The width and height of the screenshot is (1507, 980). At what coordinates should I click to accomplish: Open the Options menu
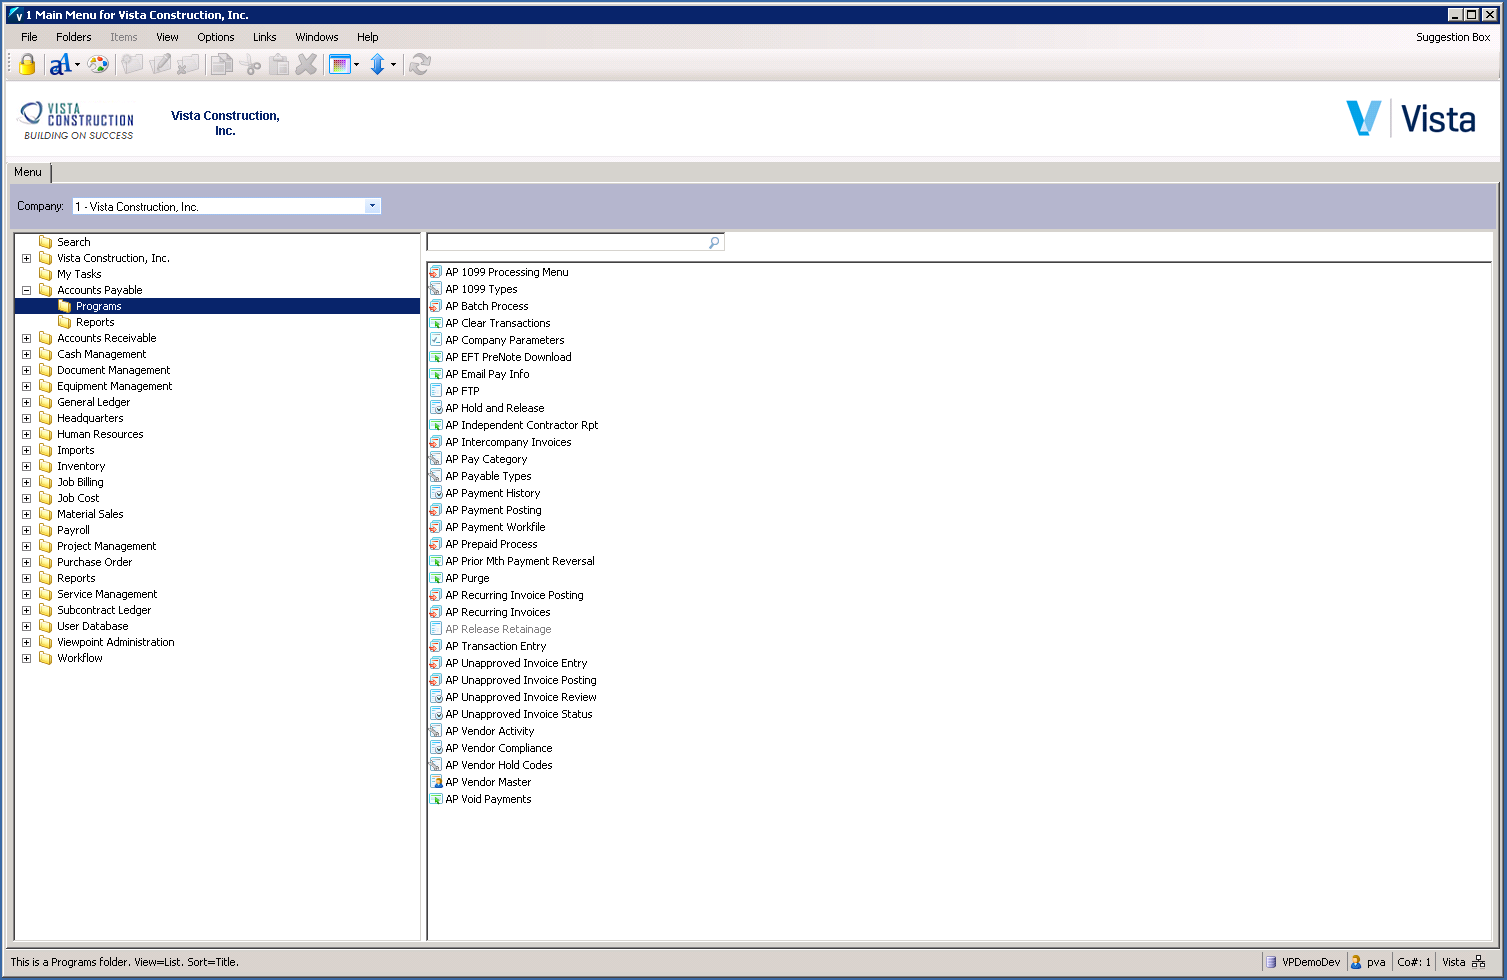point(216,37)
